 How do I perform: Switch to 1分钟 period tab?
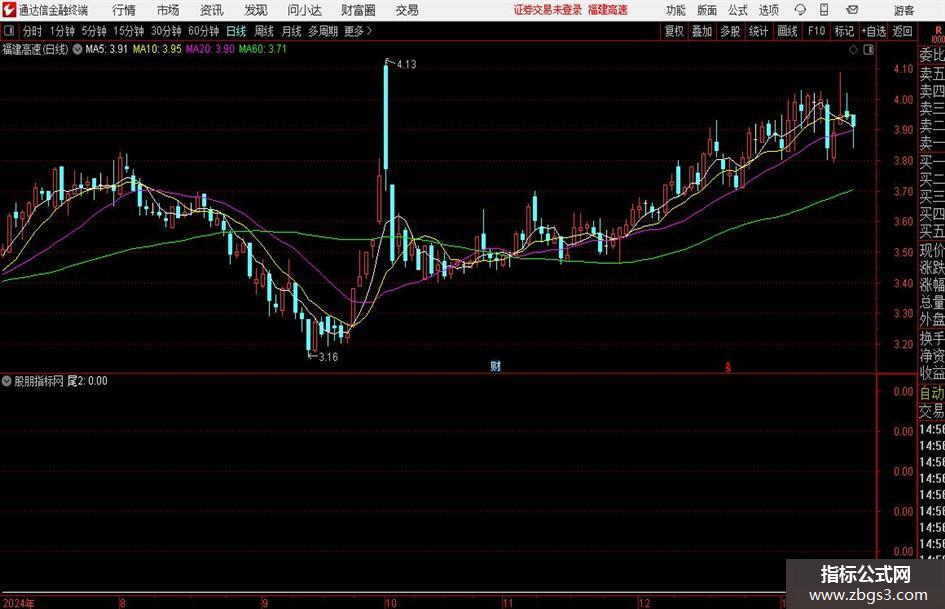pyautogui.click(x=61, y=31)
